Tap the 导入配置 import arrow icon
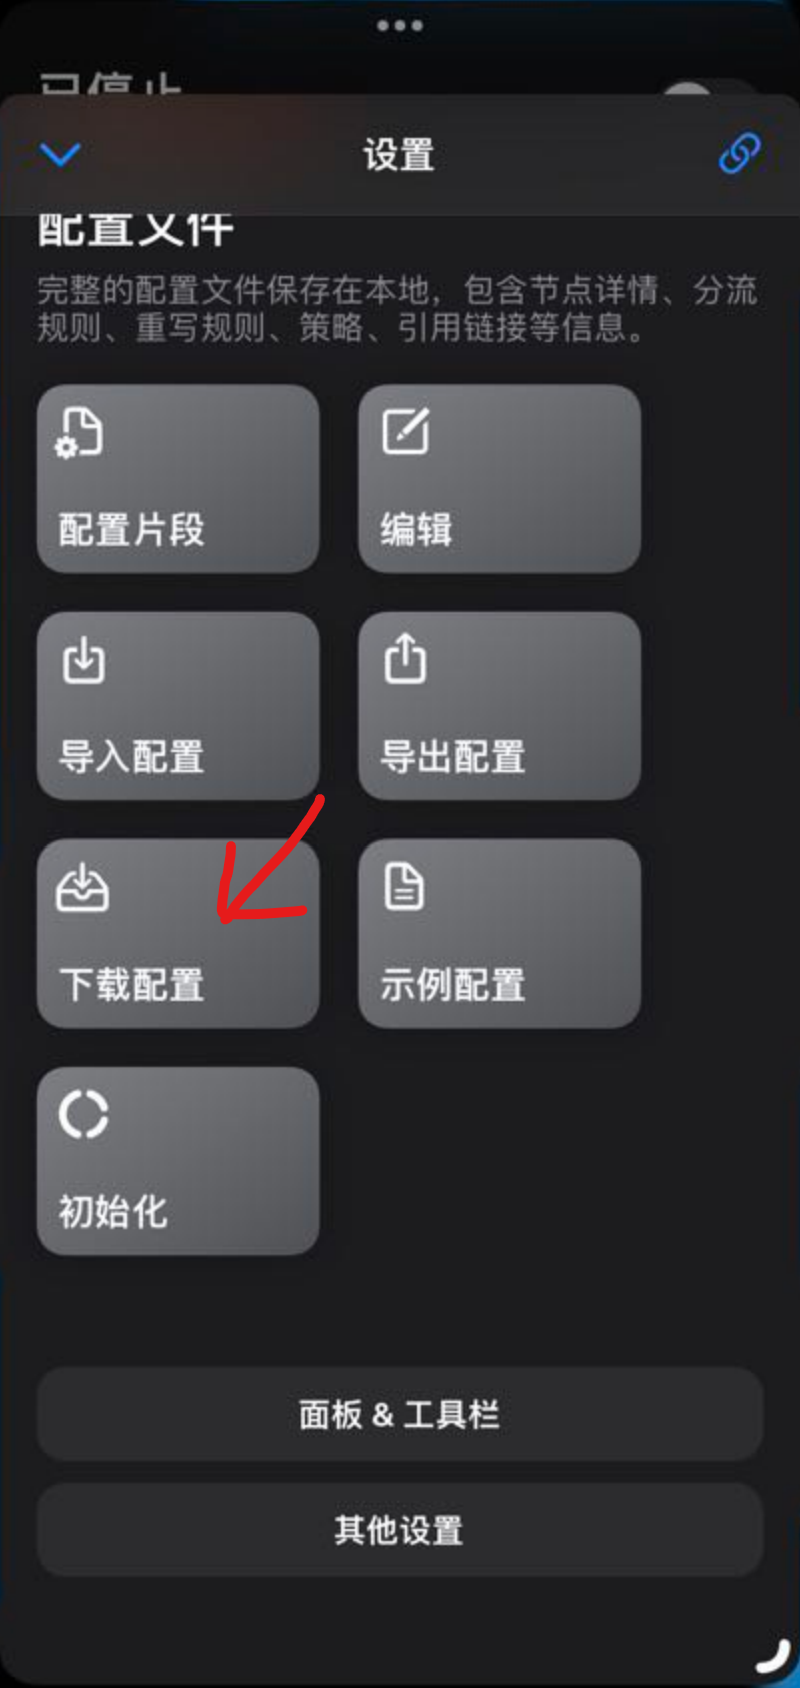The height and width of the screenshot is (1688, 800). click(x=83, y=659)
